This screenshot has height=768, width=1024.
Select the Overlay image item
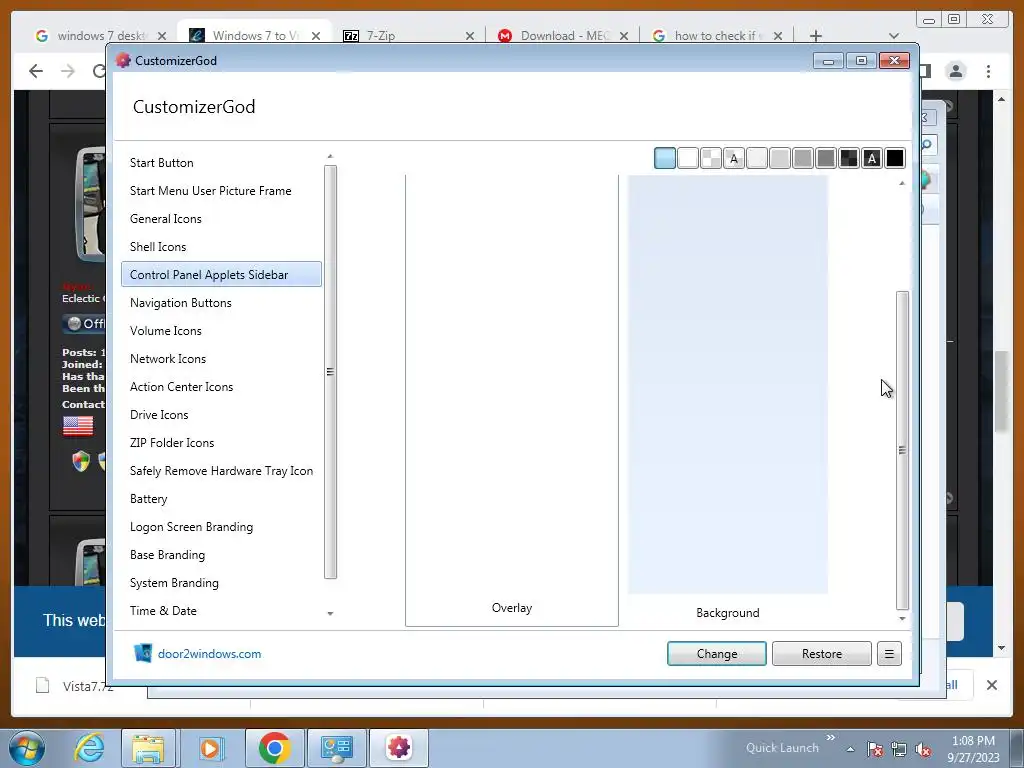coord(511,400)
